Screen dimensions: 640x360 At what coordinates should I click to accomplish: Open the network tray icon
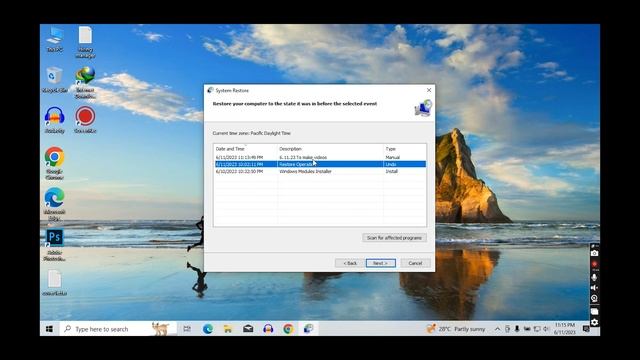point(537,329)
